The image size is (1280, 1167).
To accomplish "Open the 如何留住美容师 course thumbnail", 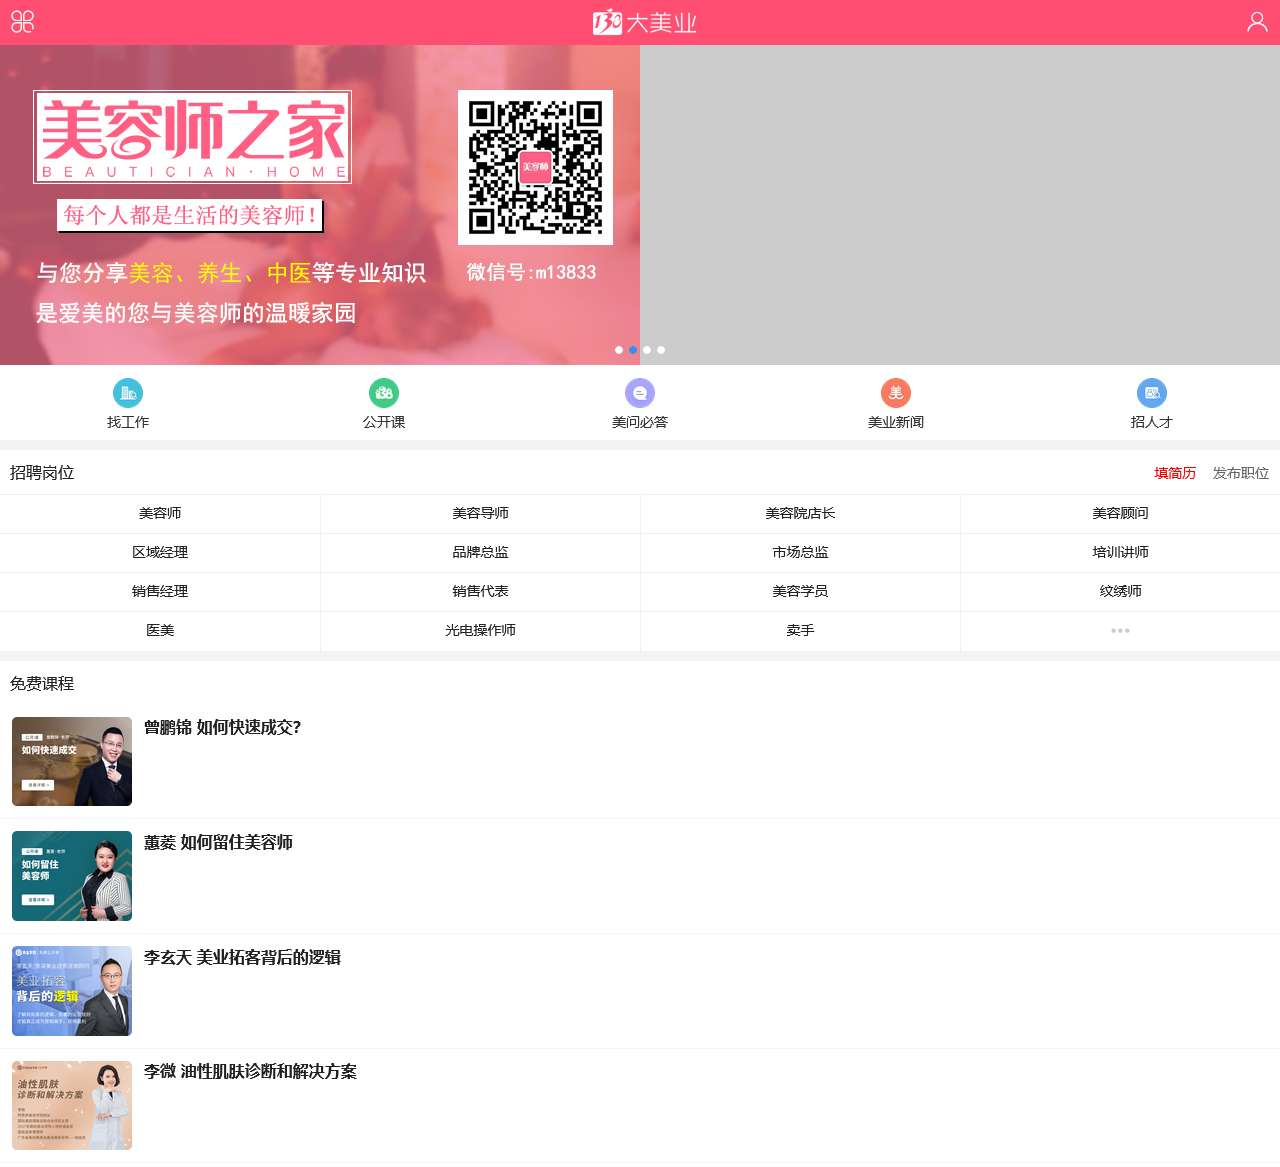I will point(72,876).
